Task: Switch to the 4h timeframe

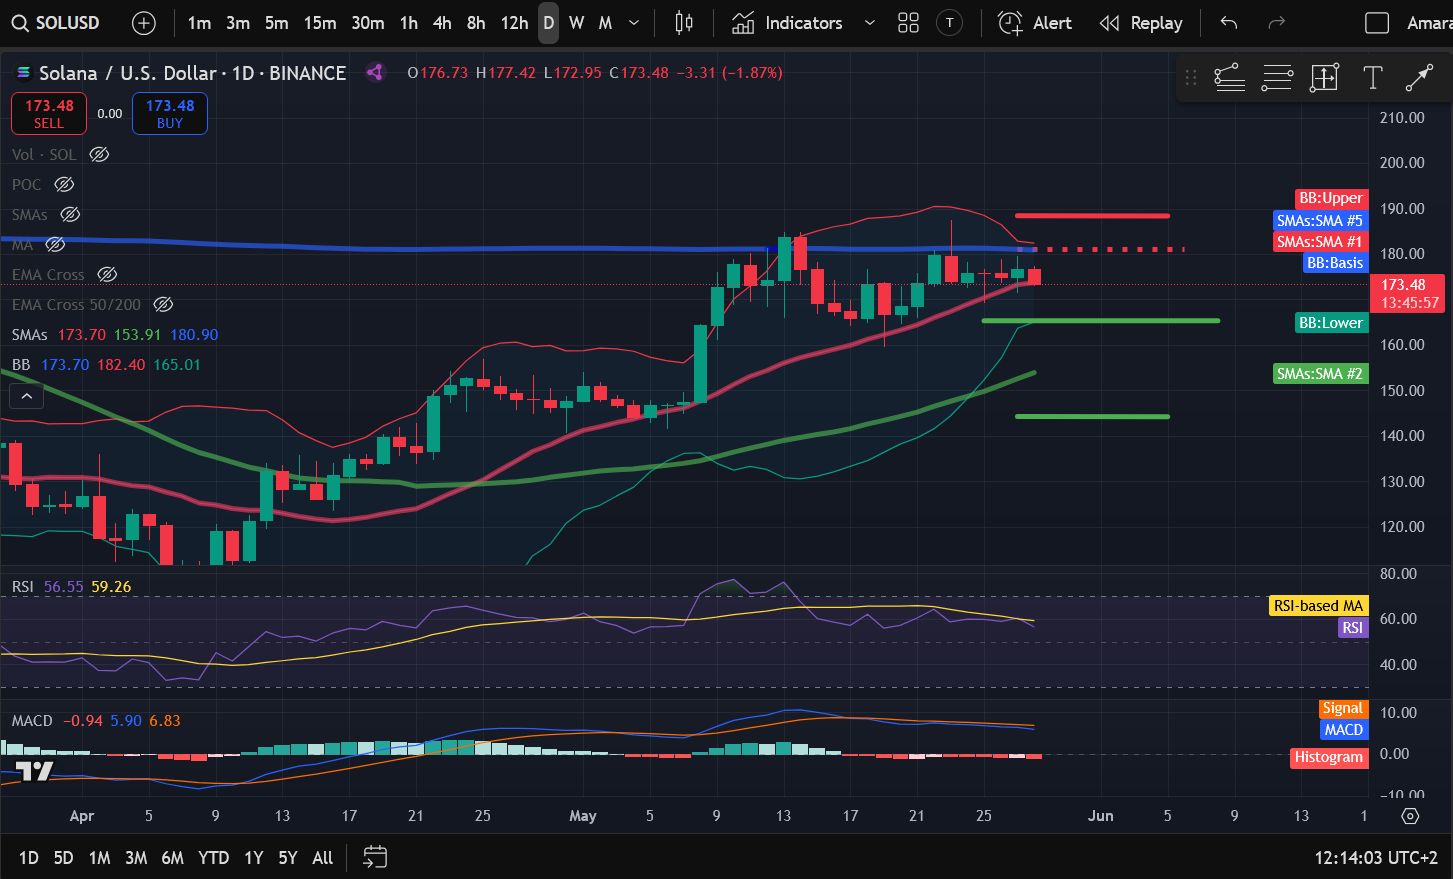Action: (x=442, y=23)
